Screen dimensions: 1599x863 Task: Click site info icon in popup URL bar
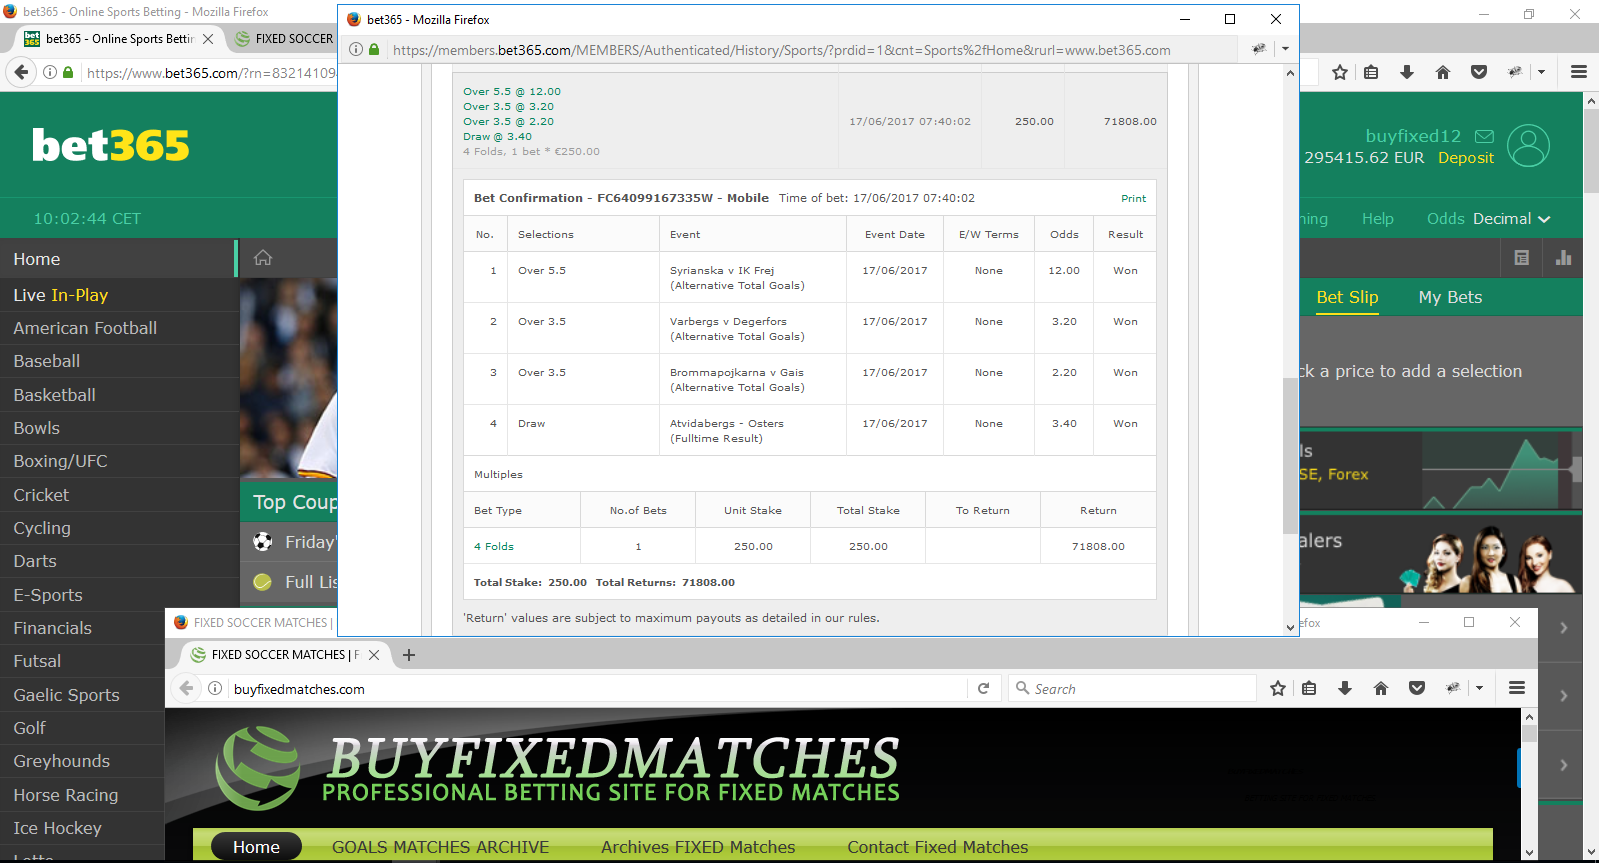pyautogui.click(x=356, y=50)
